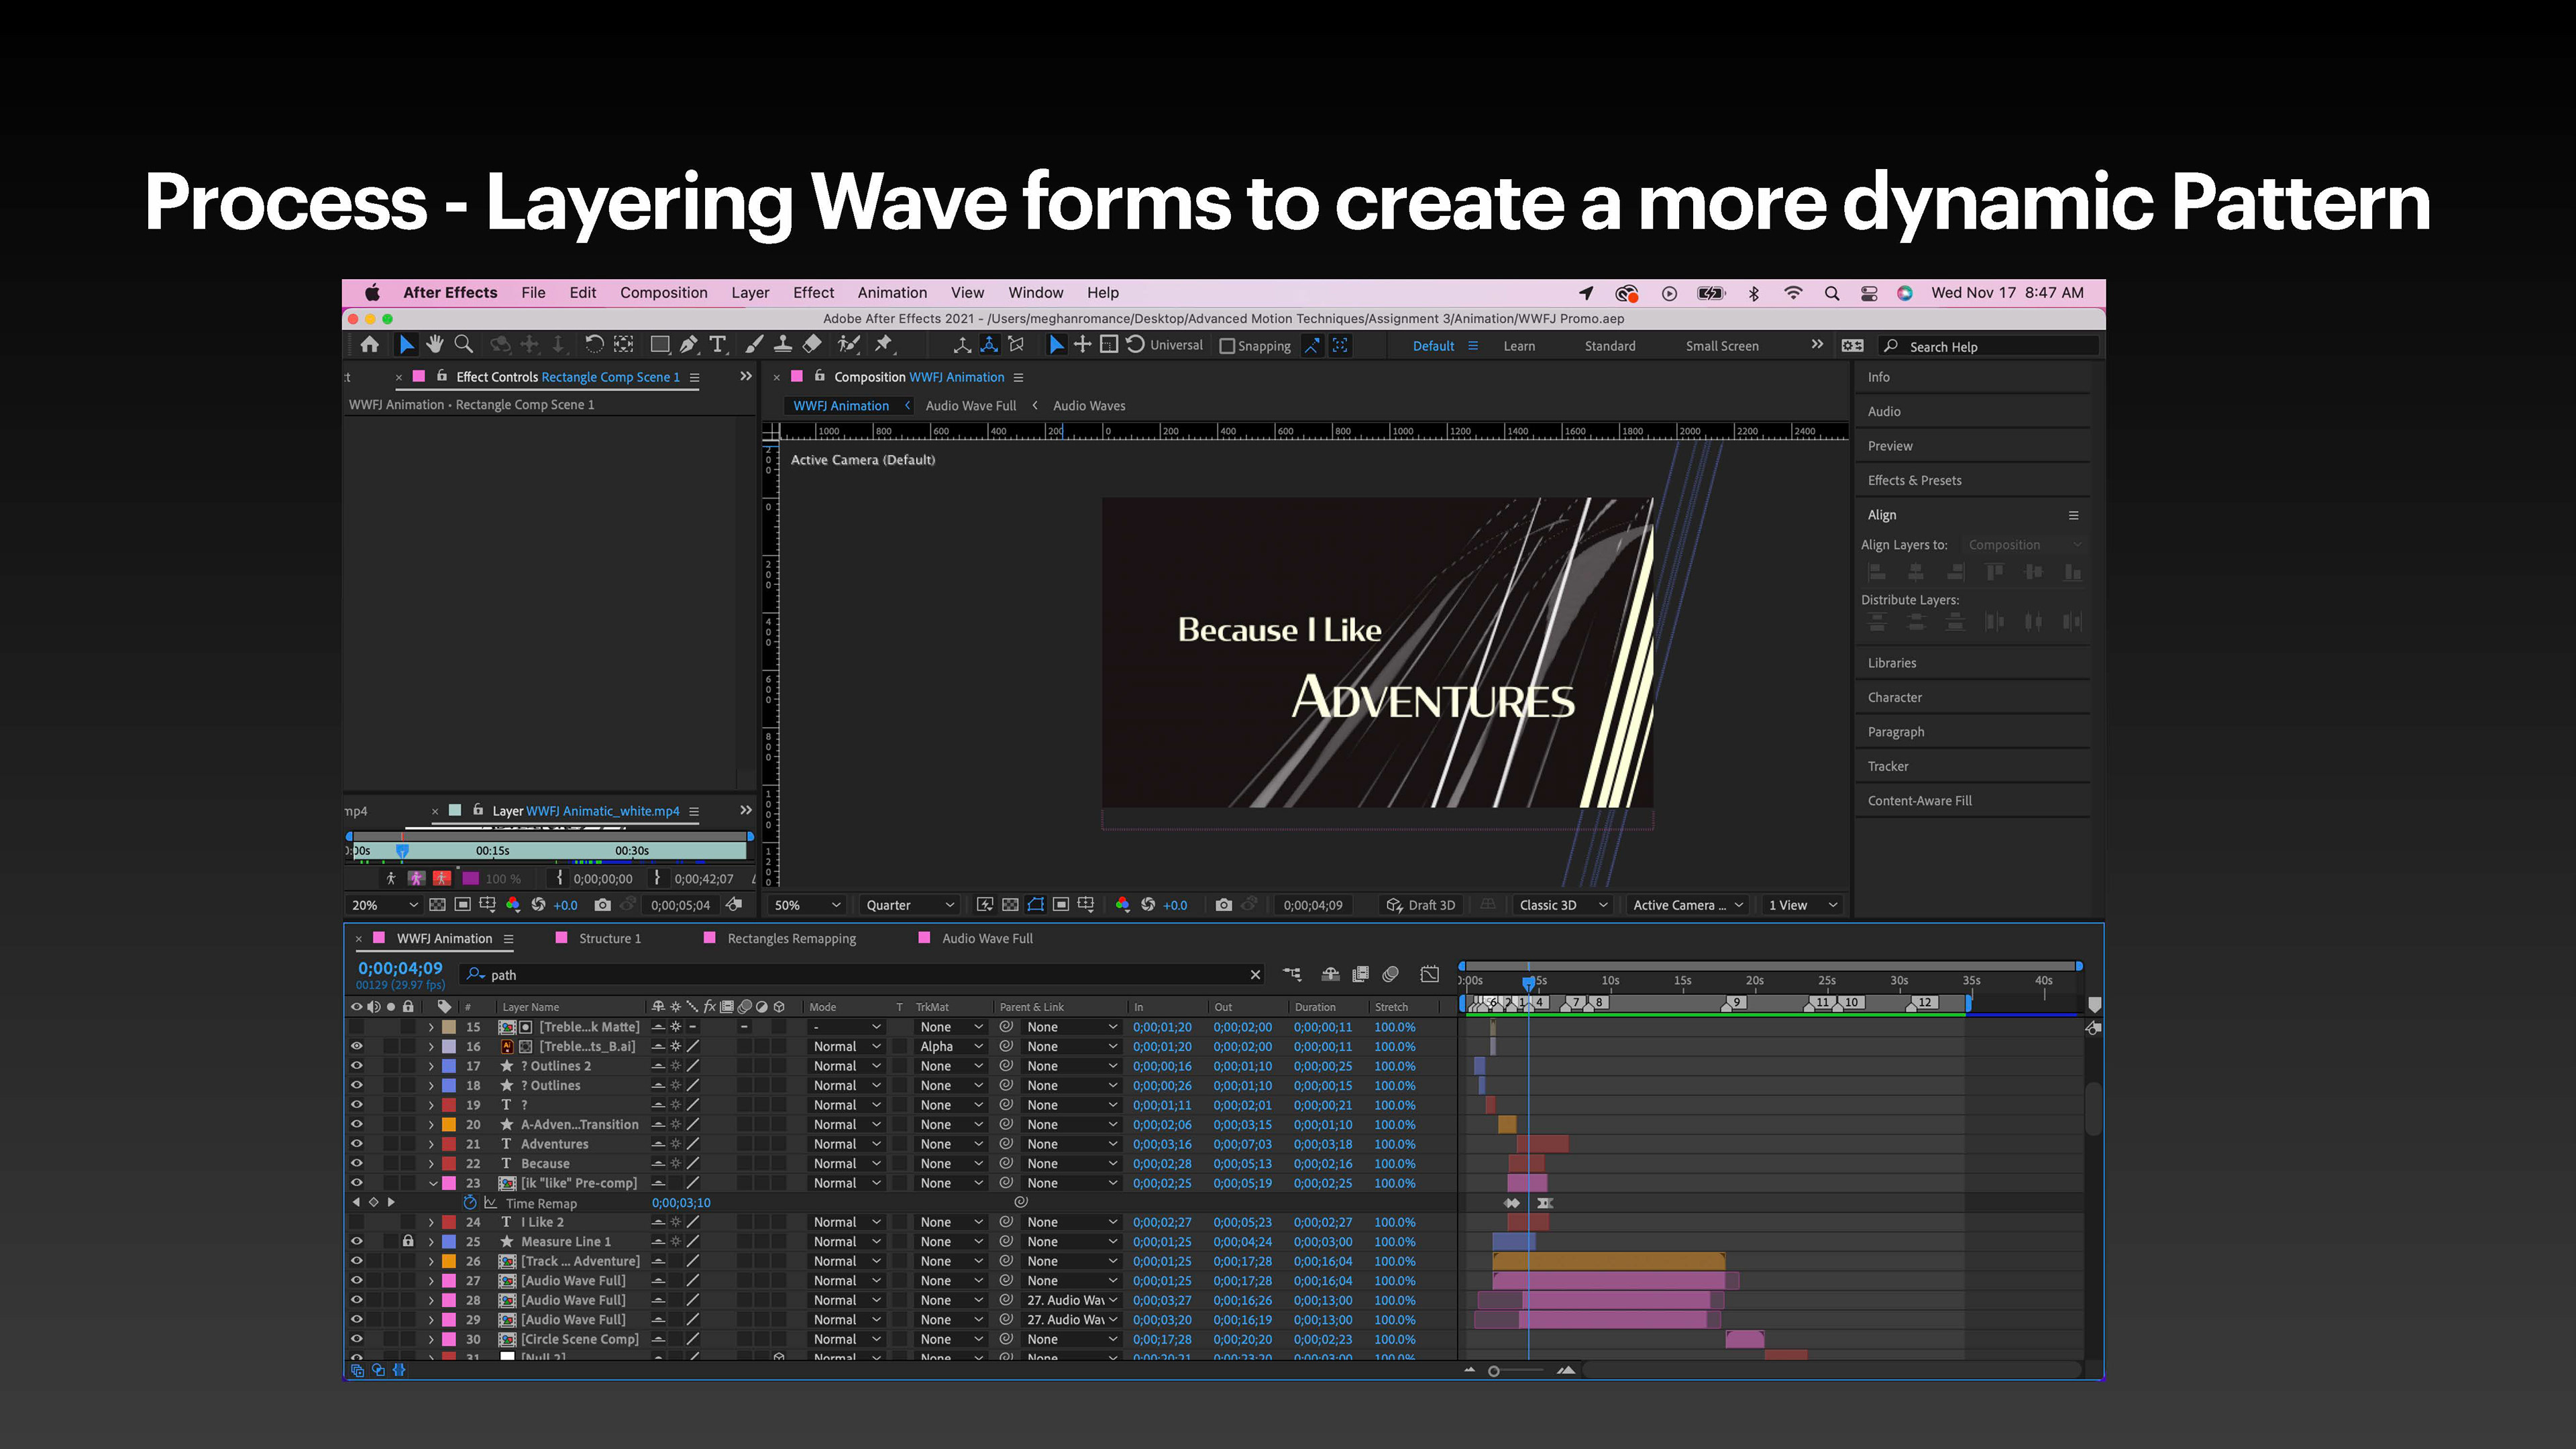Image resolution: width=2576 pixels, height=1449 pixels.
Task: Switch to Audio Wave Full timeline tab
Action: (x=987, y=938)
